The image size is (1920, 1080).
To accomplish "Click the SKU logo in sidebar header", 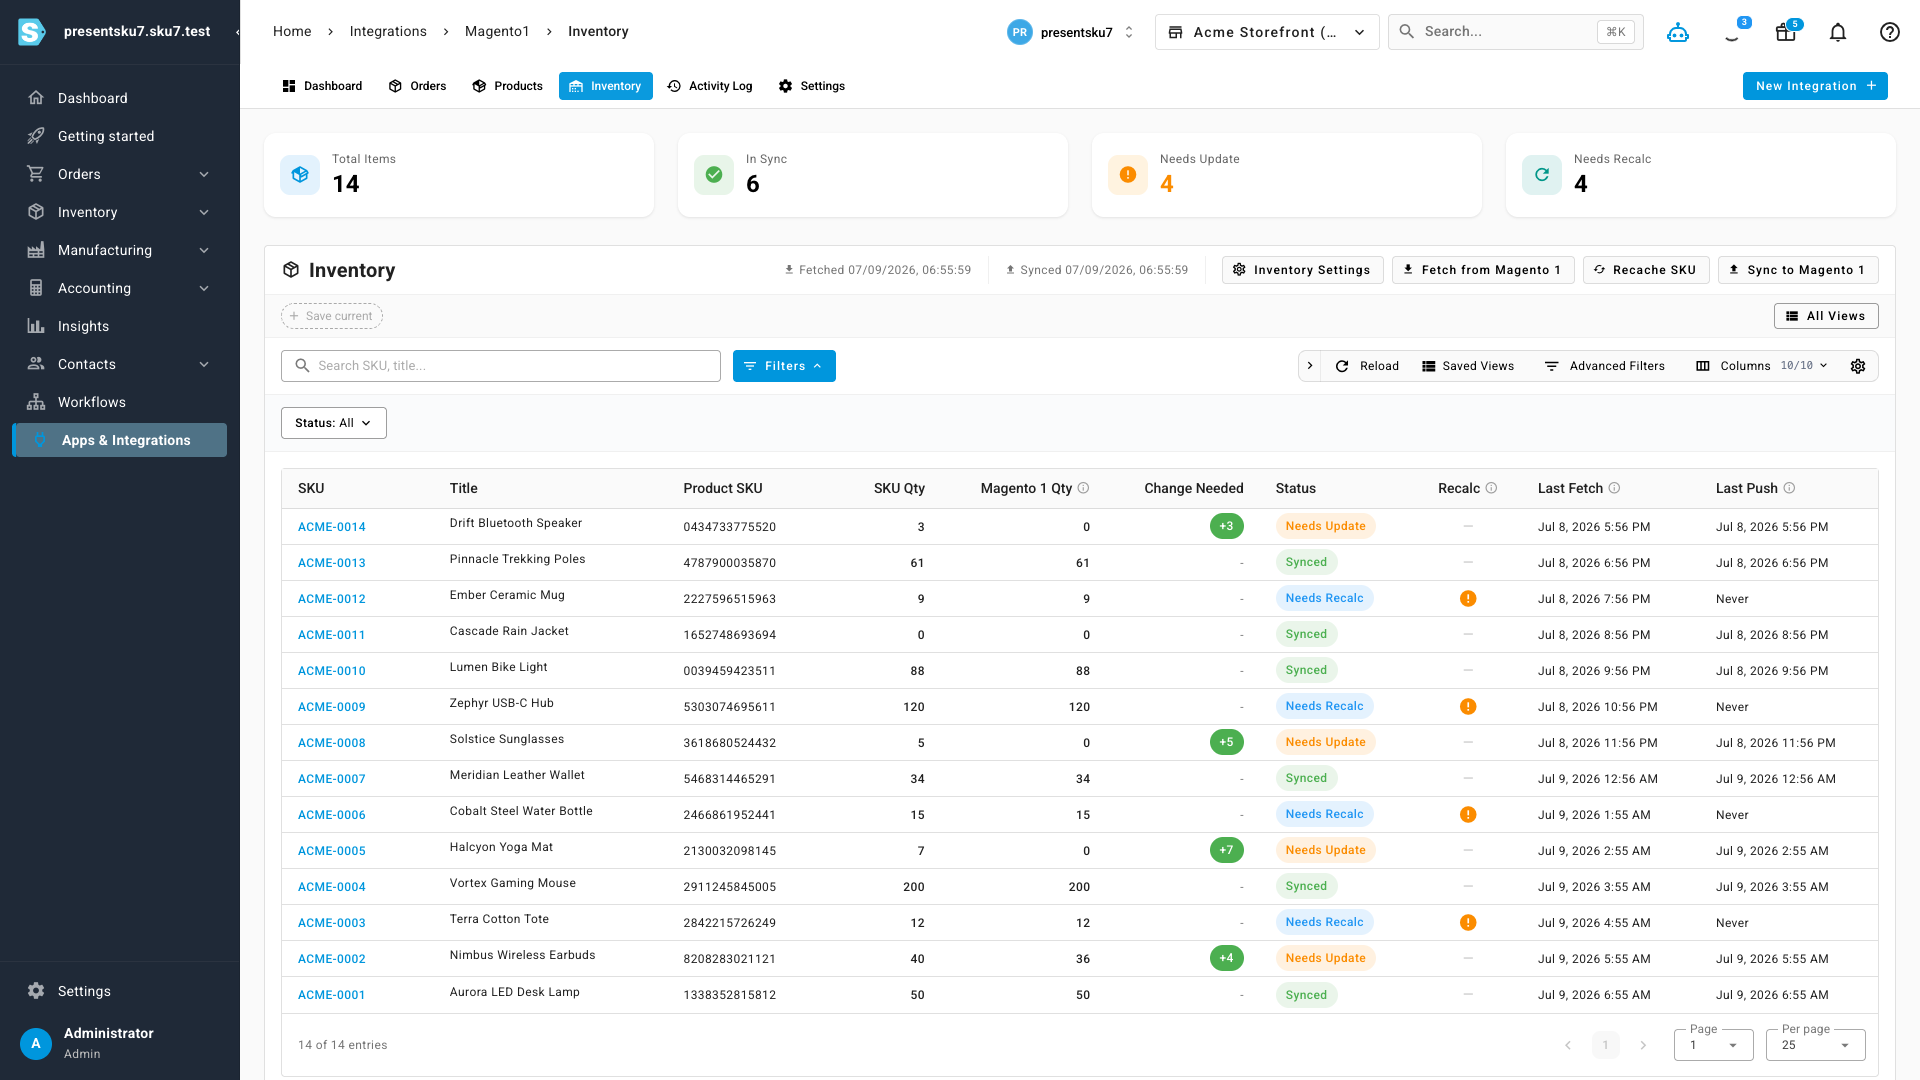I will point(32,32).
